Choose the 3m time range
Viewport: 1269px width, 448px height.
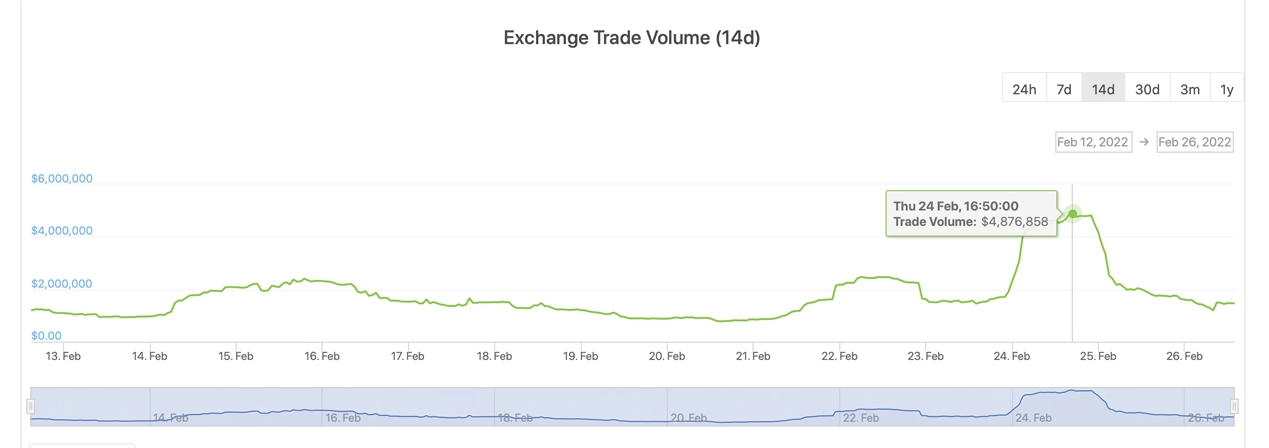tap(1190, 88)
